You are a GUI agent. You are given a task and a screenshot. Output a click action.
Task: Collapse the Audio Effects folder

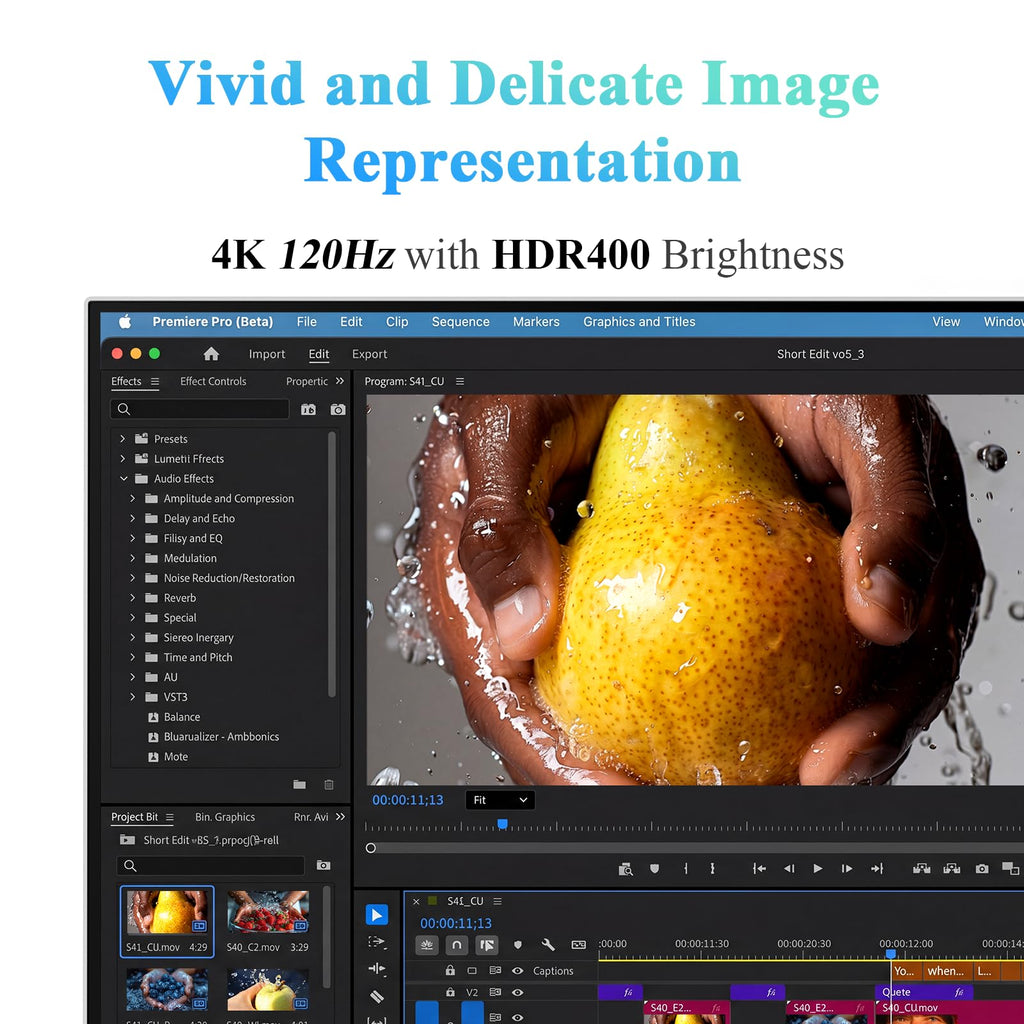tap(123, 479)
